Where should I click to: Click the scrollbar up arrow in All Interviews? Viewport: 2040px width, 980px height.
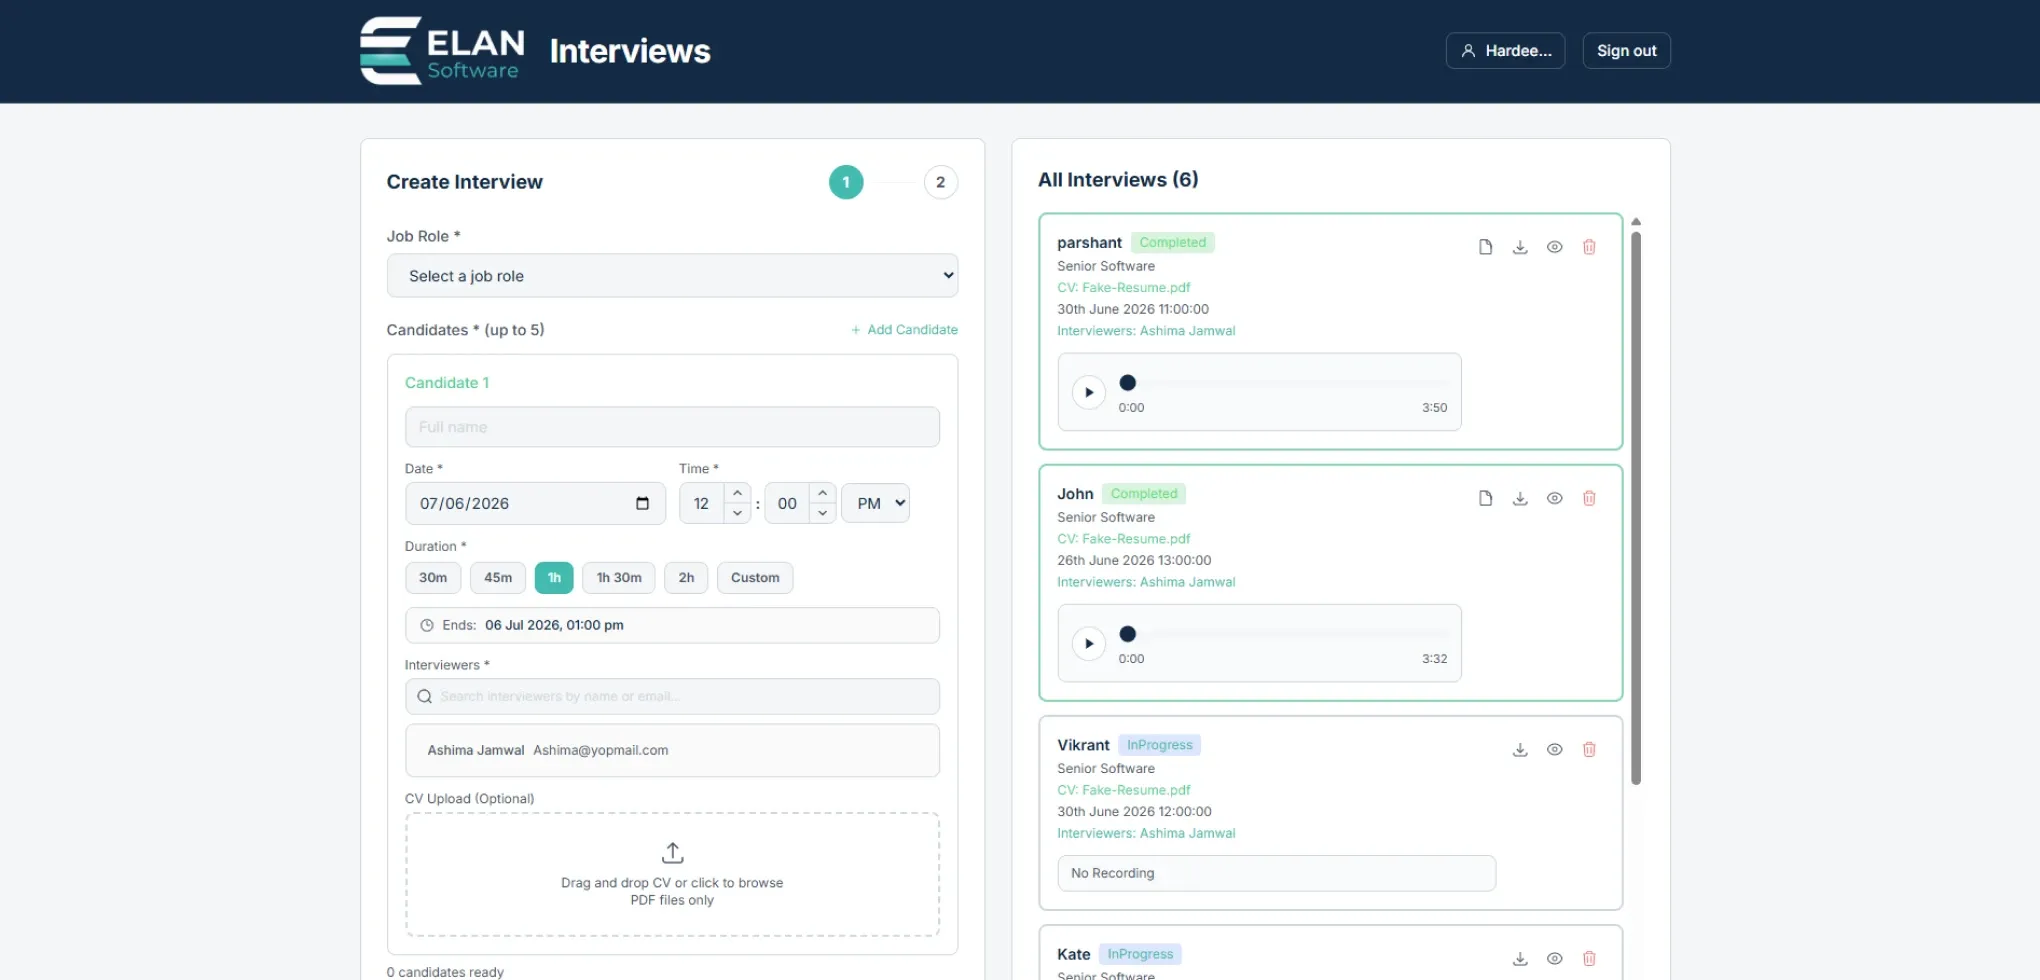pos(1636,221)
